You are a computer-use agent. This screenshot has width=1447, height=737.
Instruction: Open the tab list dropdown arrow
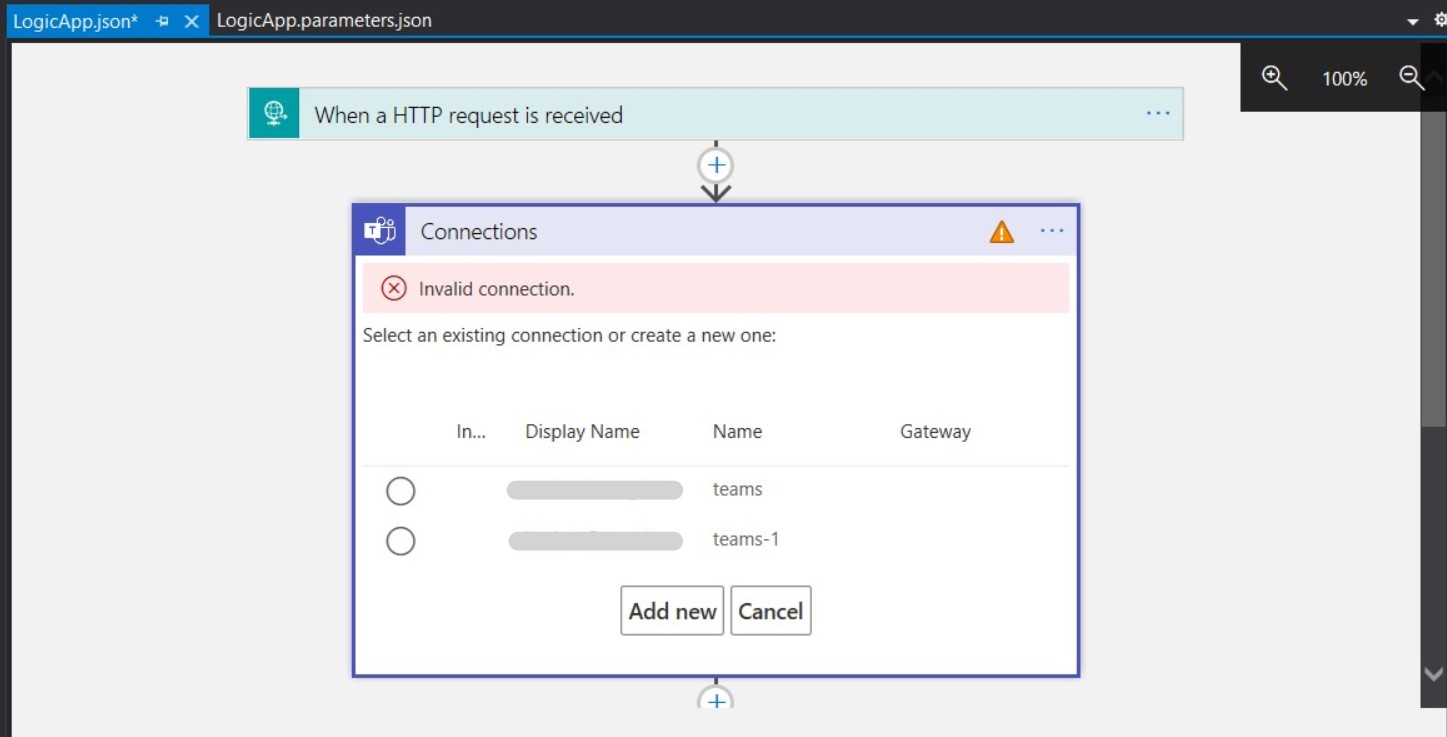pos(1412,22)
